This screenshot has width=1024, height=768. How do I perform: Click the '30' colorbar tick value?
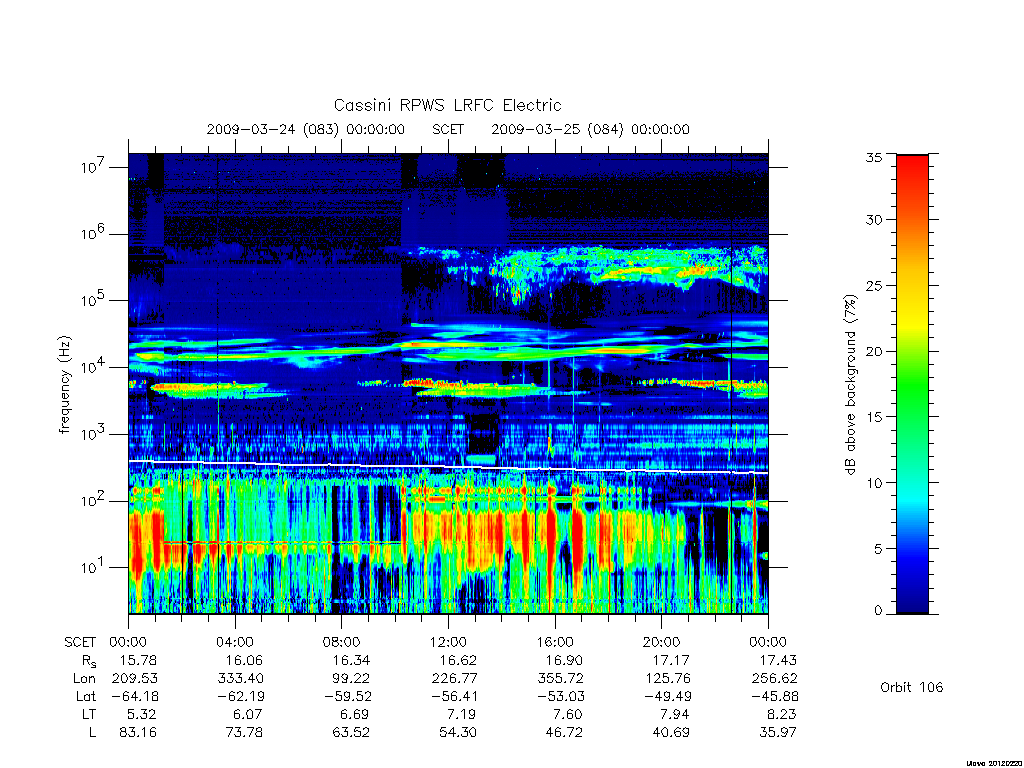pos(874,220)
